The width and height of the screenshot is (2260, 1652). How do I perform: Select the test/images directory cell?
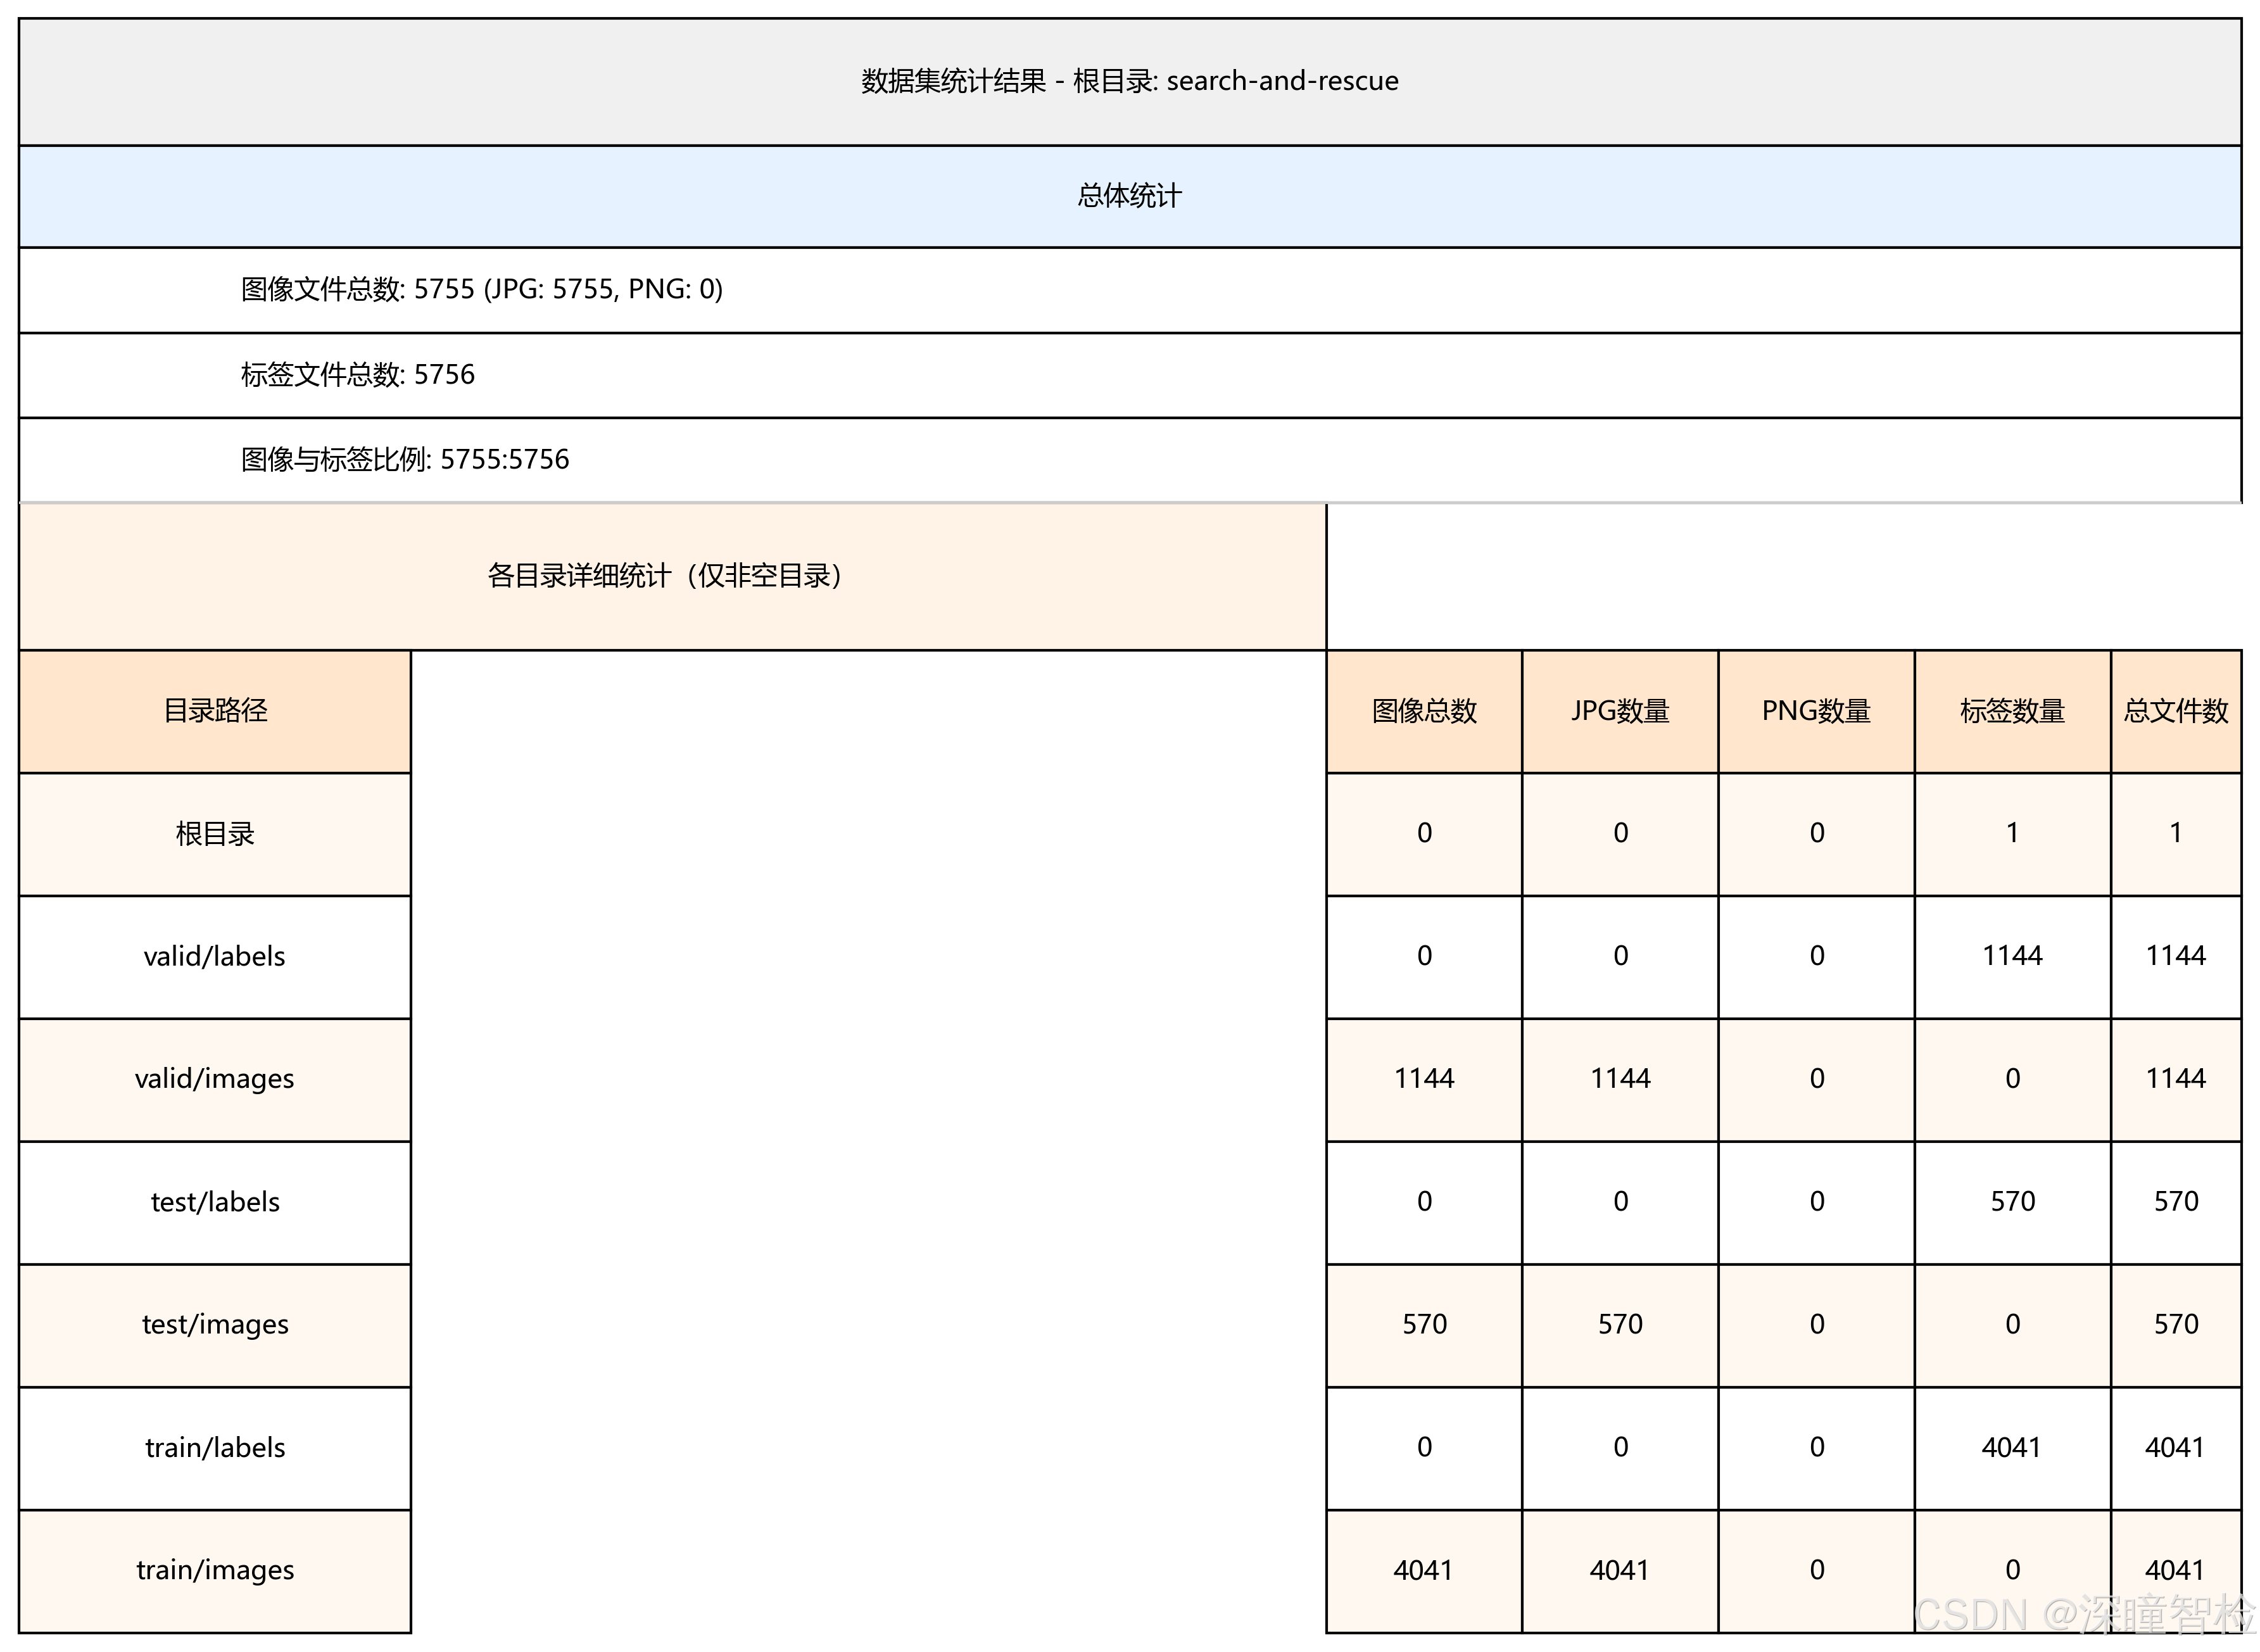click(215, 1325)
